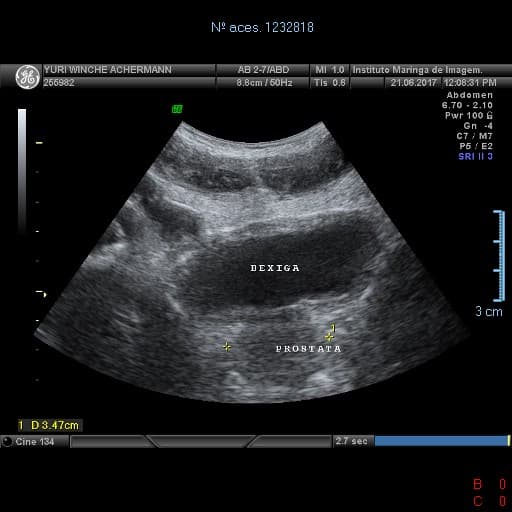Image resolution: width=512 pixels, height=512 pixels.
Task: Click the green indicator above the scan
Action: coord(177,109)
